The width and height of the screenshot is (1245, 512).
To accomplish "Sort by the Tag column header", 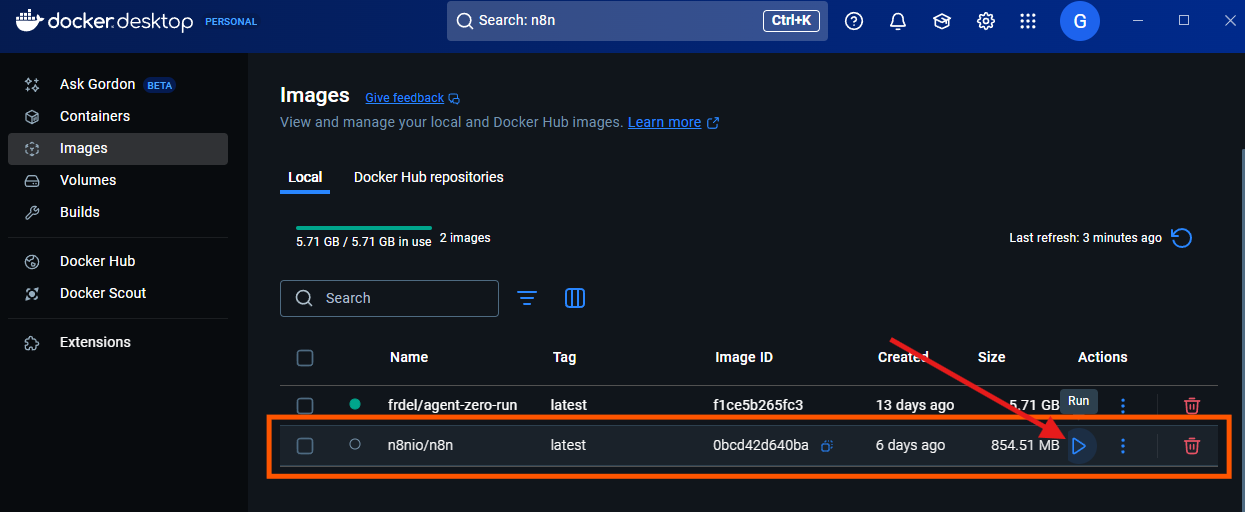I will pyautogui.click(x=564, y=357).
